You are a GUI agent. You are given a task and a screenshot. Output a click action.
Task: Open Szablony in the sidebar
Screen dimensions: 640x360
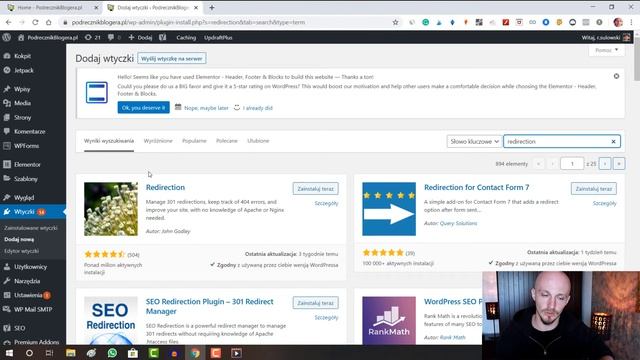tap(25, 179)
